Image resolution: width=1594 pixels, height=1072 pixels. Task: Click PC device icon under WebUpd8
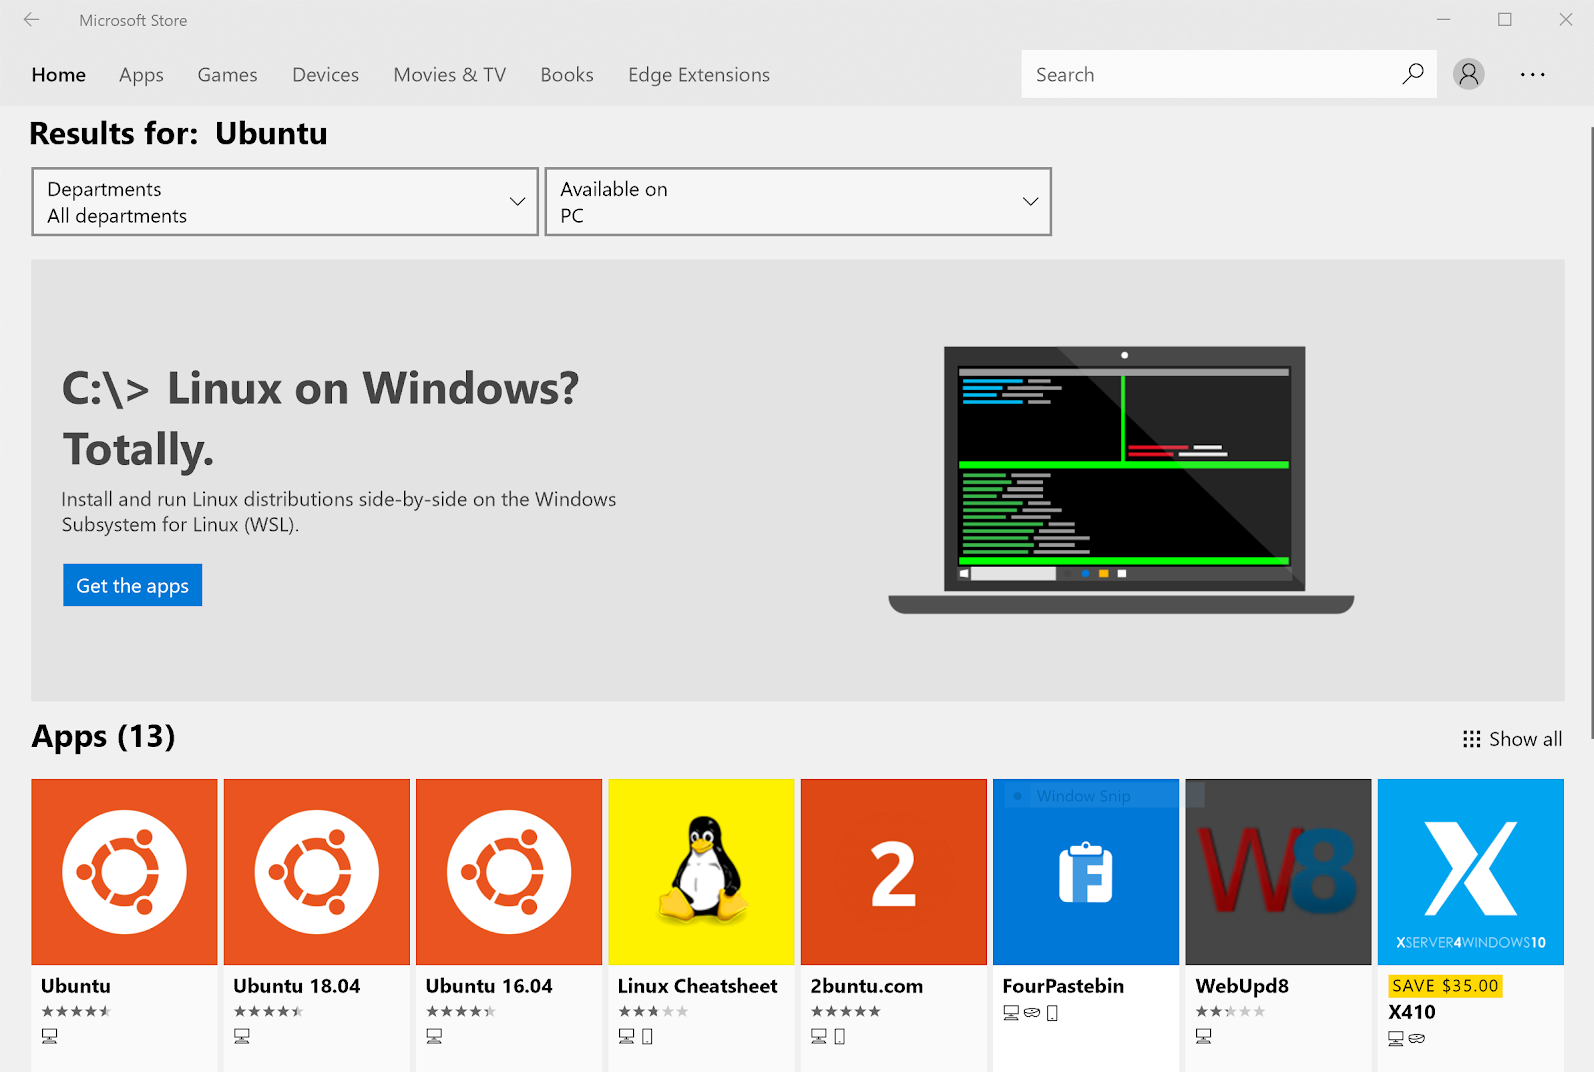click(1203, 1036)
